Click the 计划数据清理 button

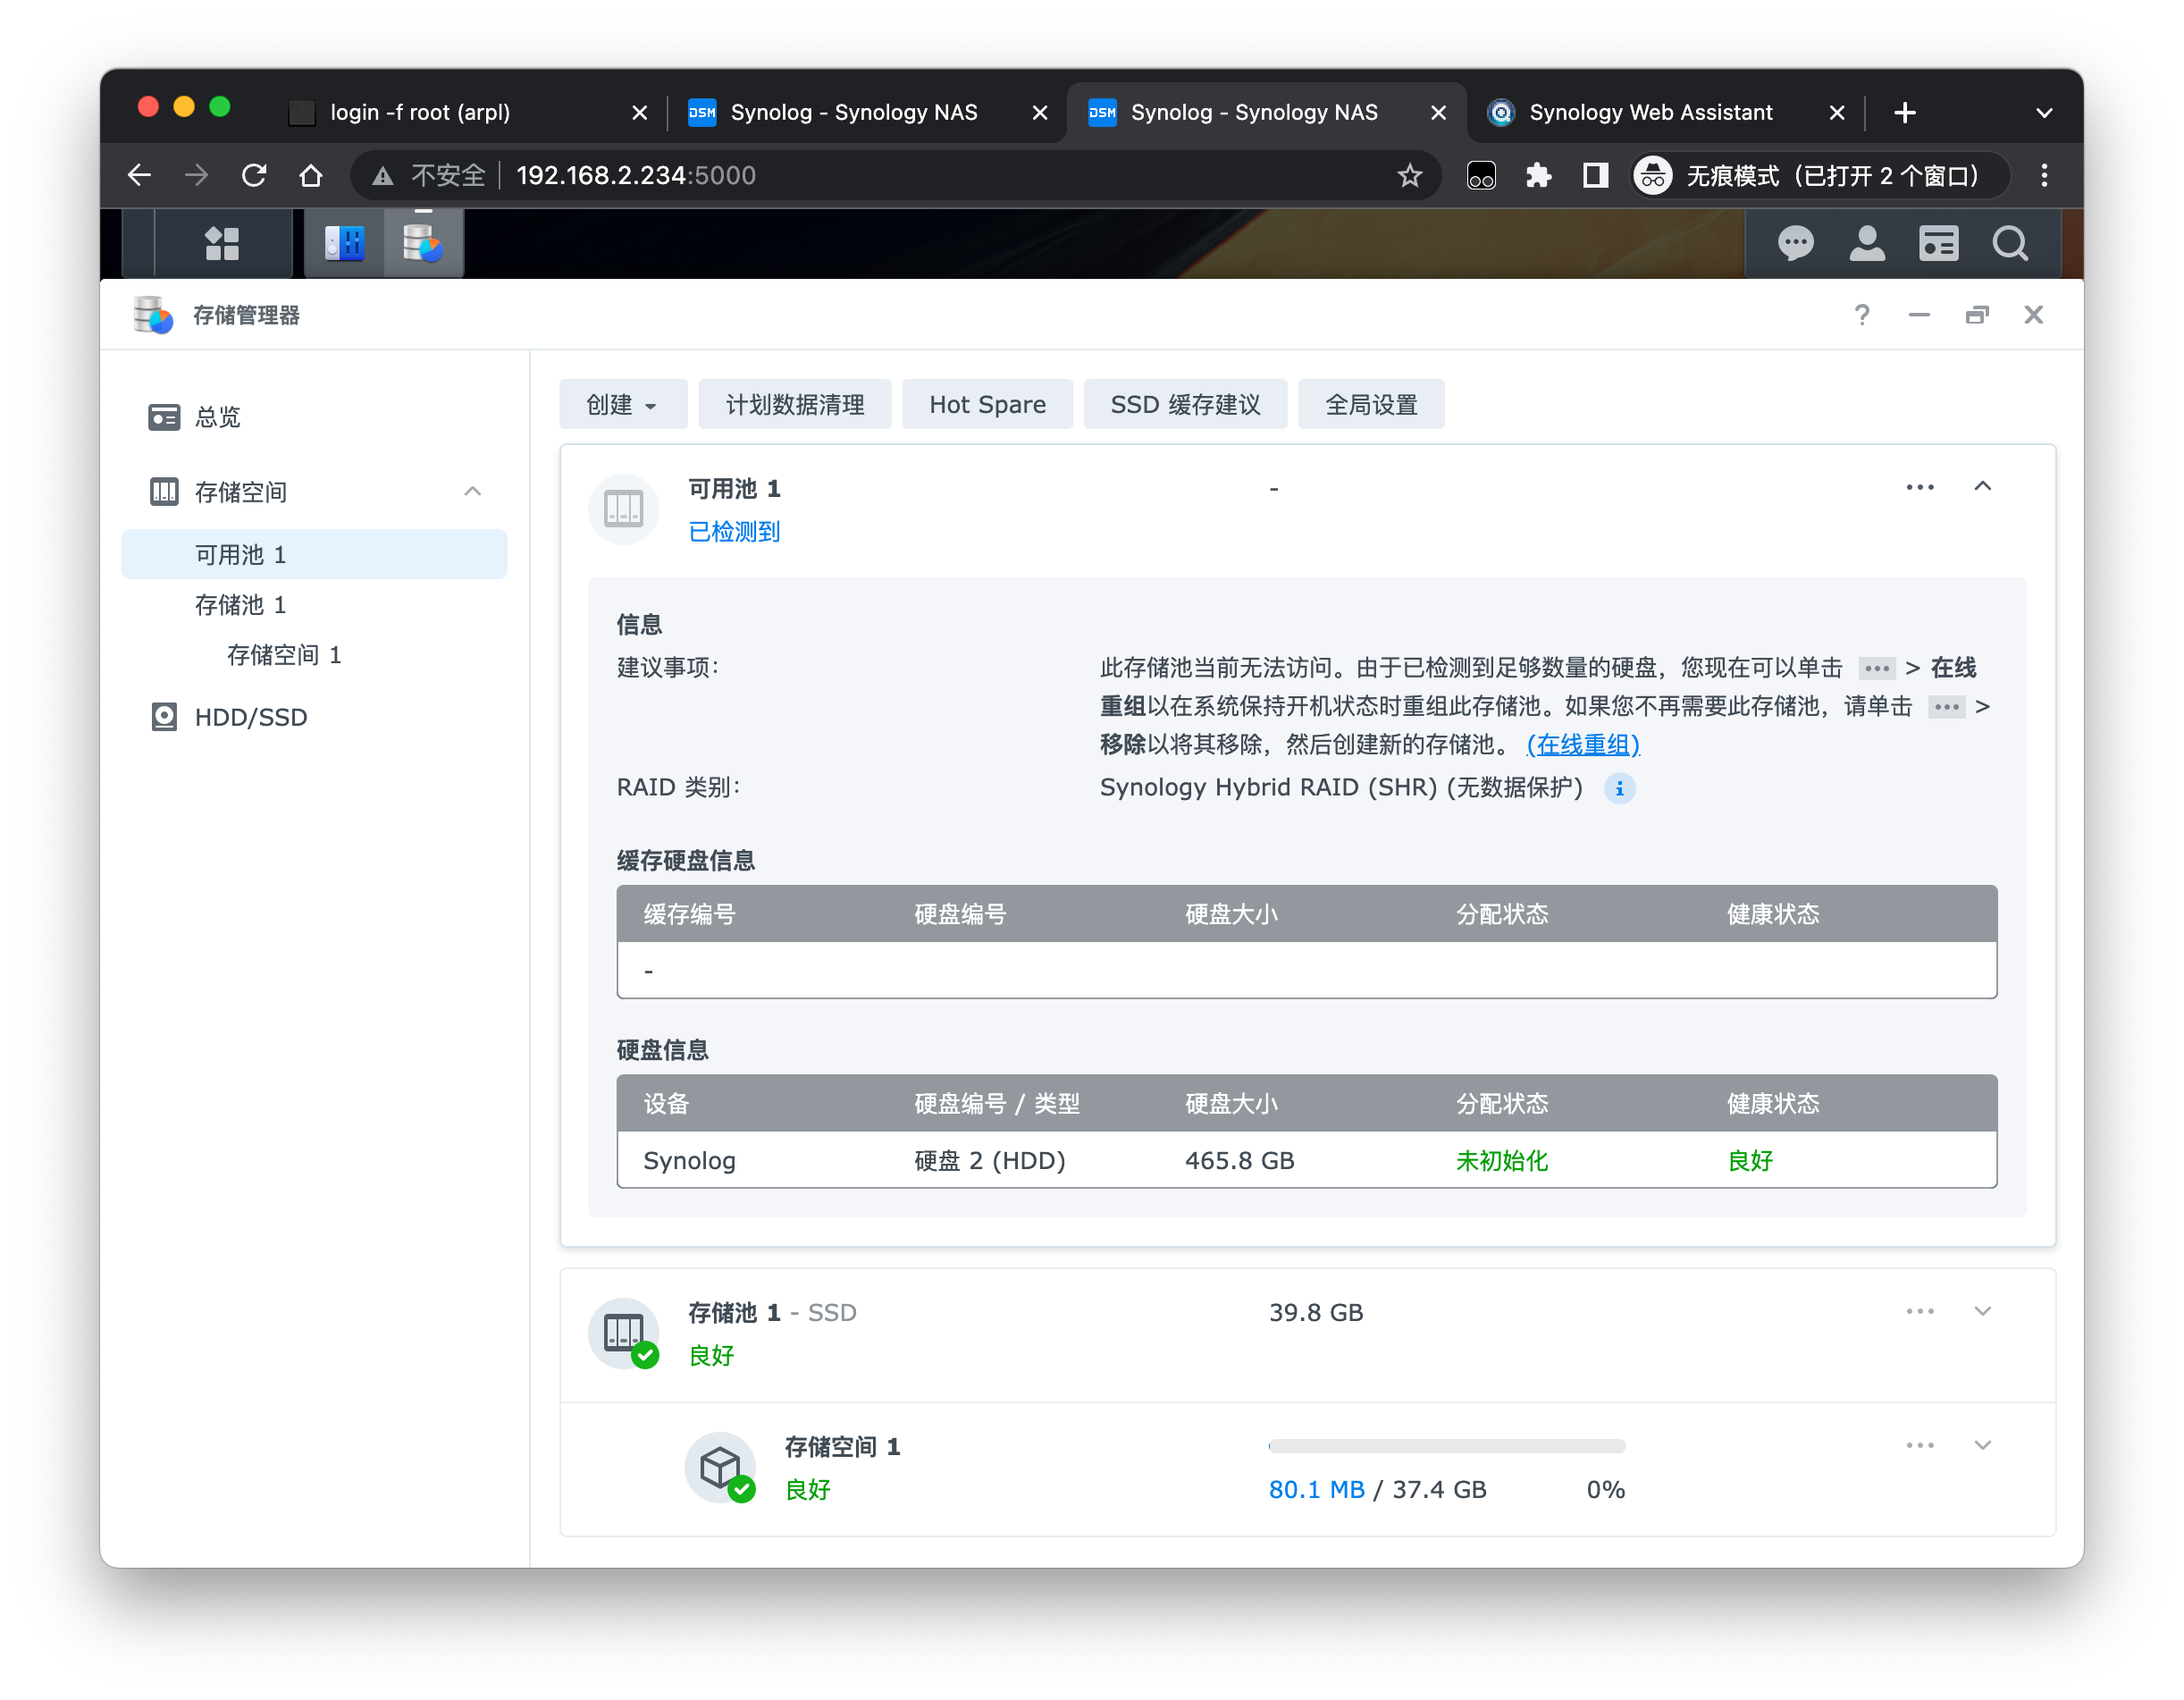tap(794, 404)
